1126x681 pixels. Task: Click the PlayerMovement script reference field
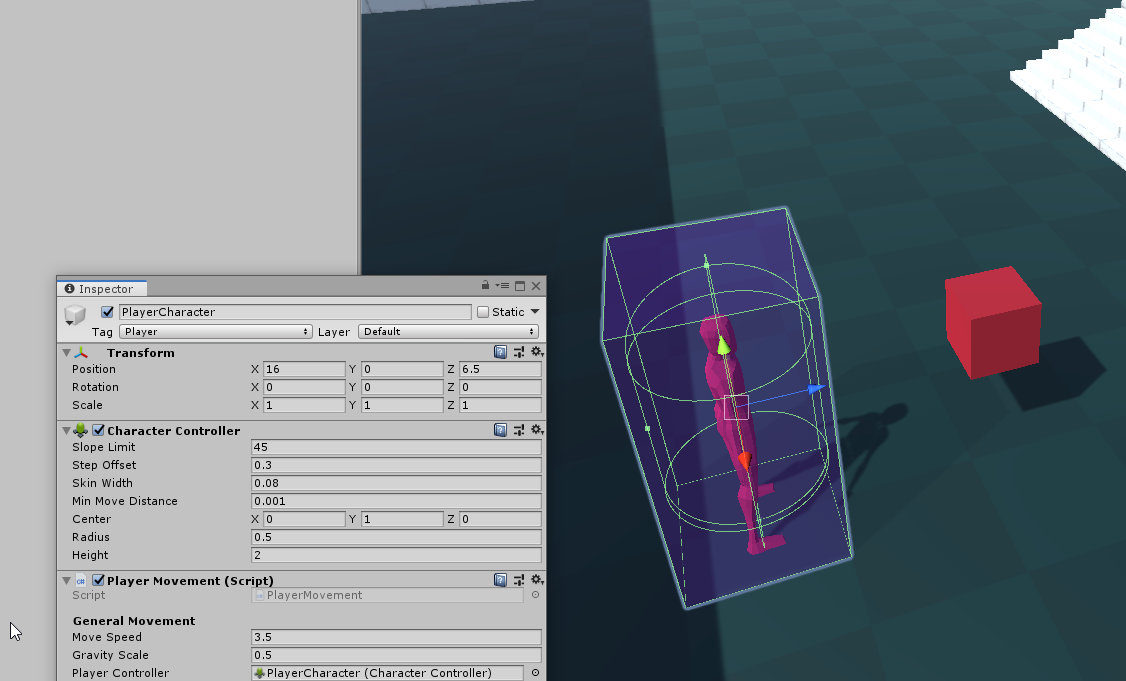coord(388,595)
